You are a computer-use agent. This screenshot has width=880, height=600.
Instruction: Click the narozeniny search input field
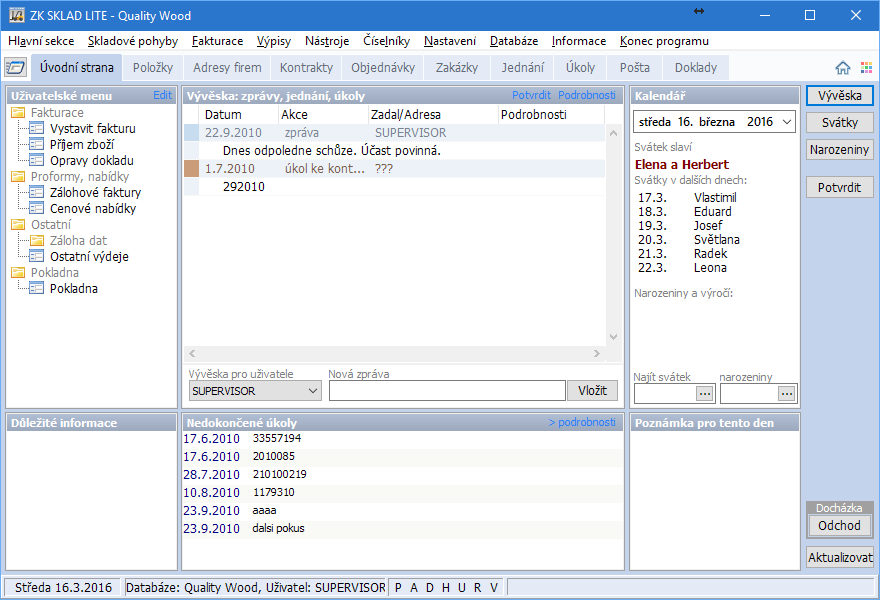(749, 393)
